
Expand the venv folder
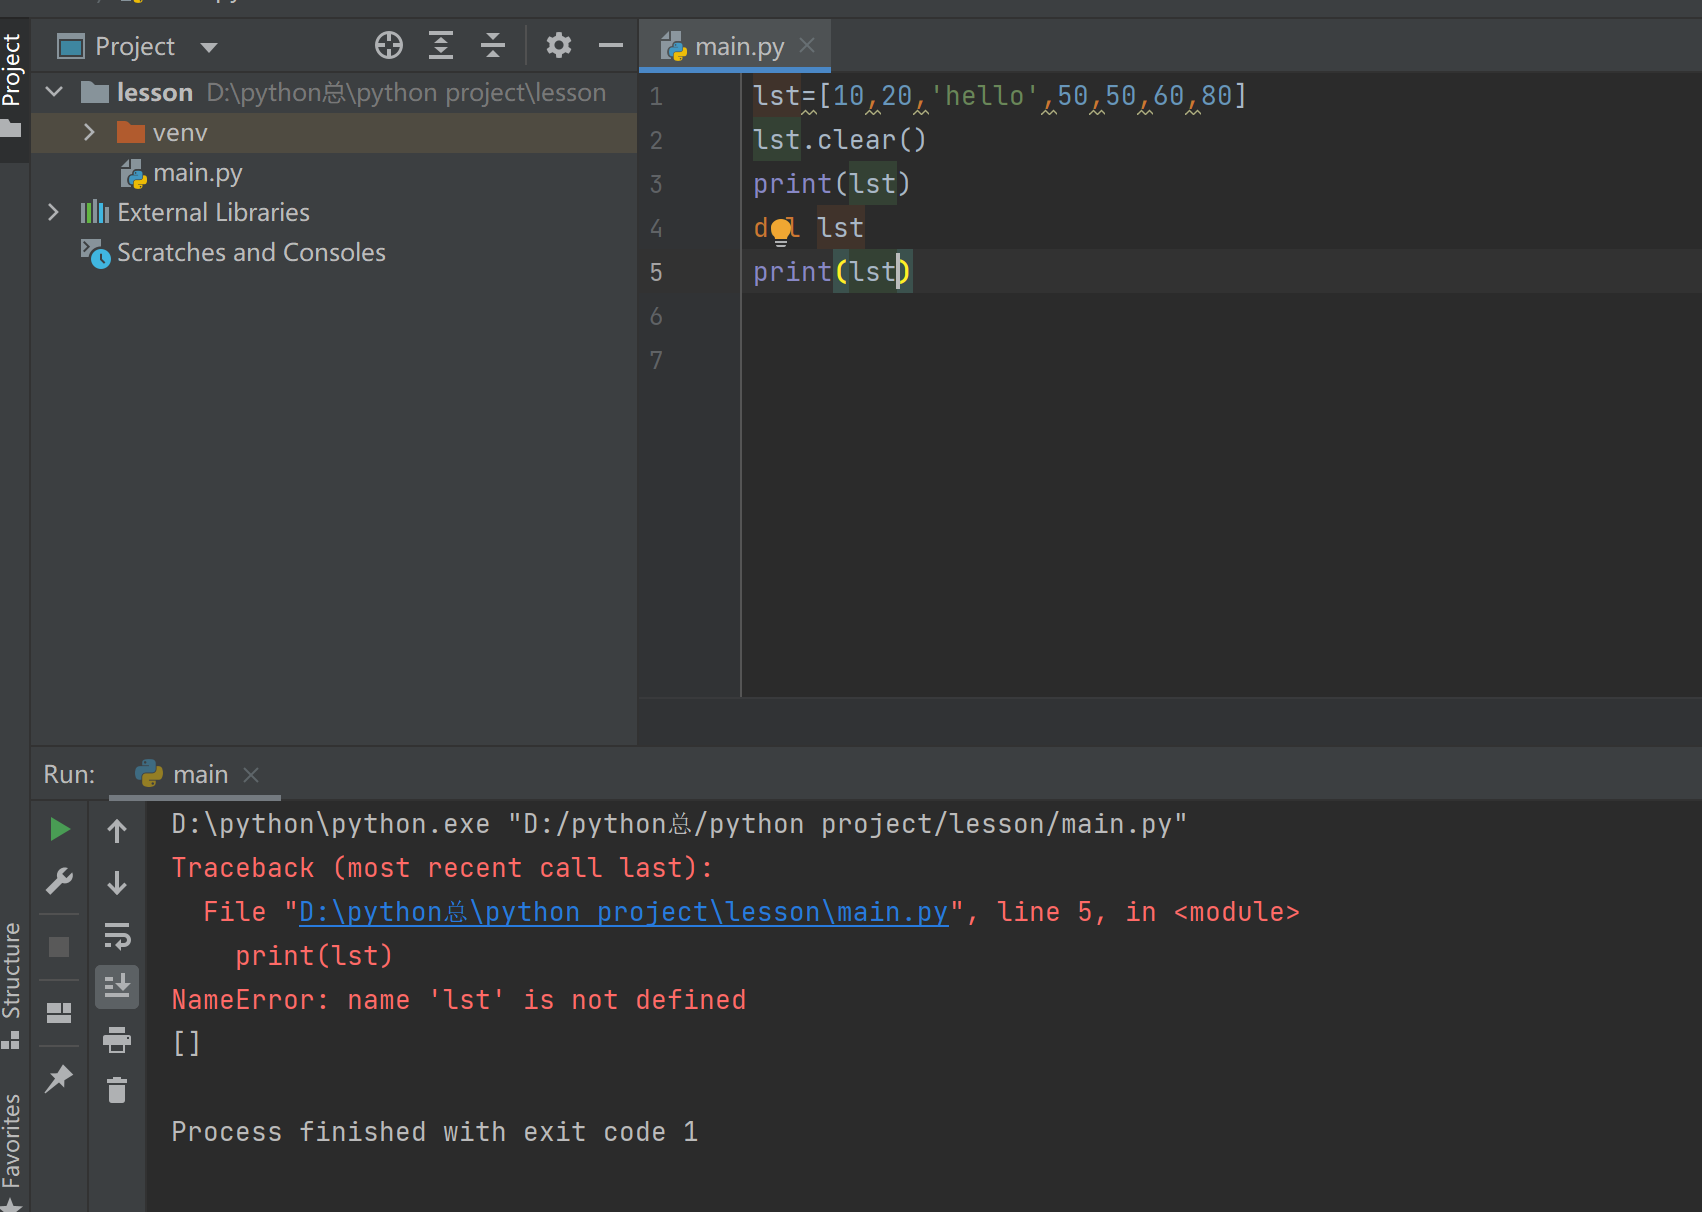(89, 132)
